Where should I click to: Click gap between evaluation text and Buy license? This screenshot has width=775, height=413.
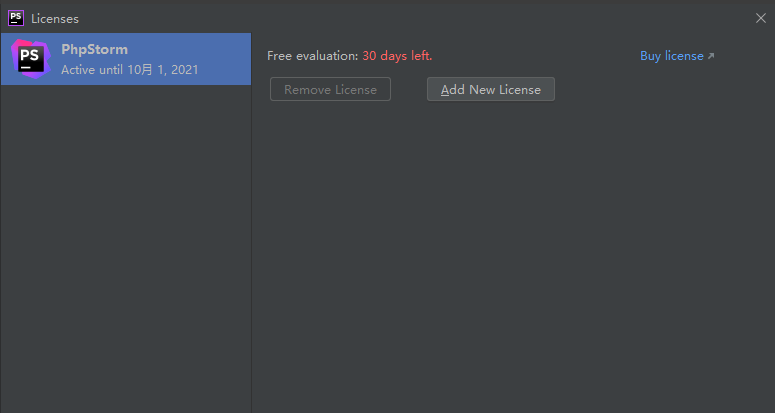tap(535, 56)
